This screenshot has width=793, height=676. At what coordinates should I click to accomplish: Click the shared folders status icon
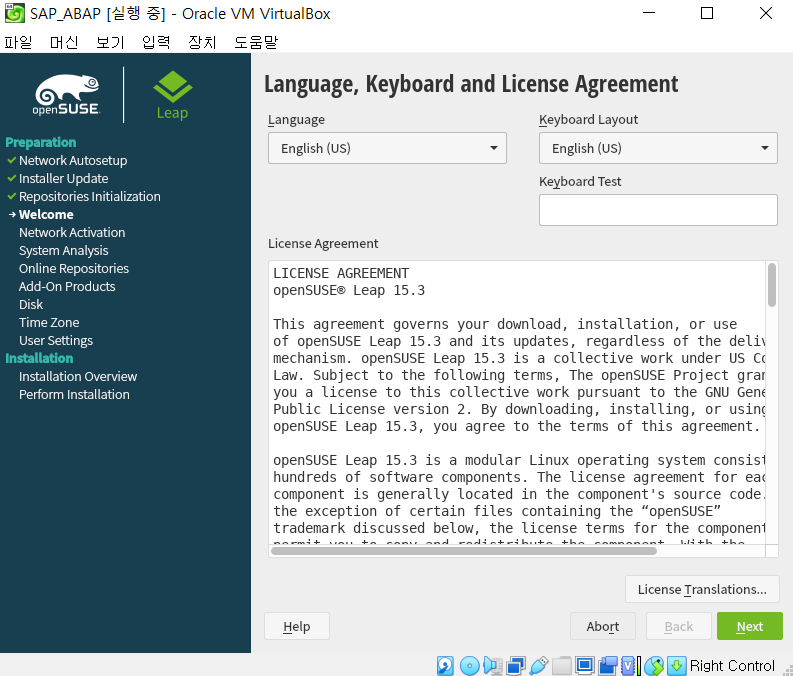tap(562, 665)
